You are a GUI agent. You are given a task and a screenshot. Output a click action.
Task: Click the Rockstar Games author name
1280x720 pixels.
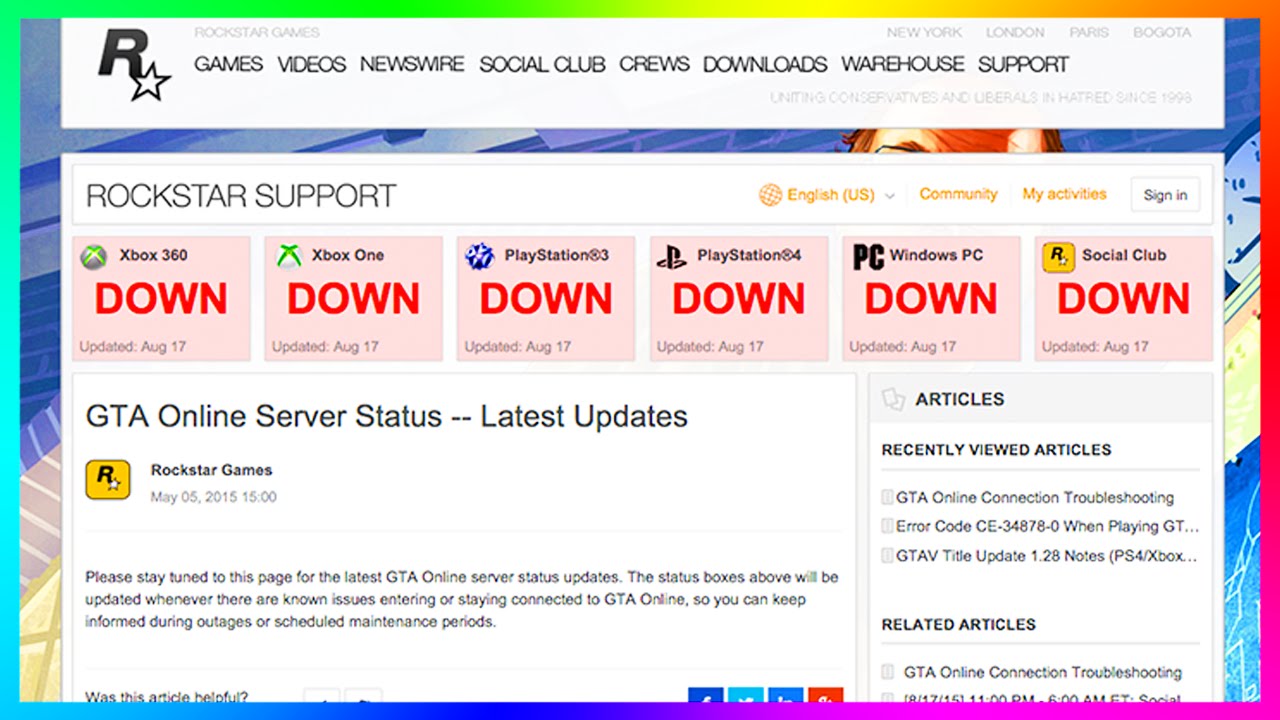(x=211, y=470)
